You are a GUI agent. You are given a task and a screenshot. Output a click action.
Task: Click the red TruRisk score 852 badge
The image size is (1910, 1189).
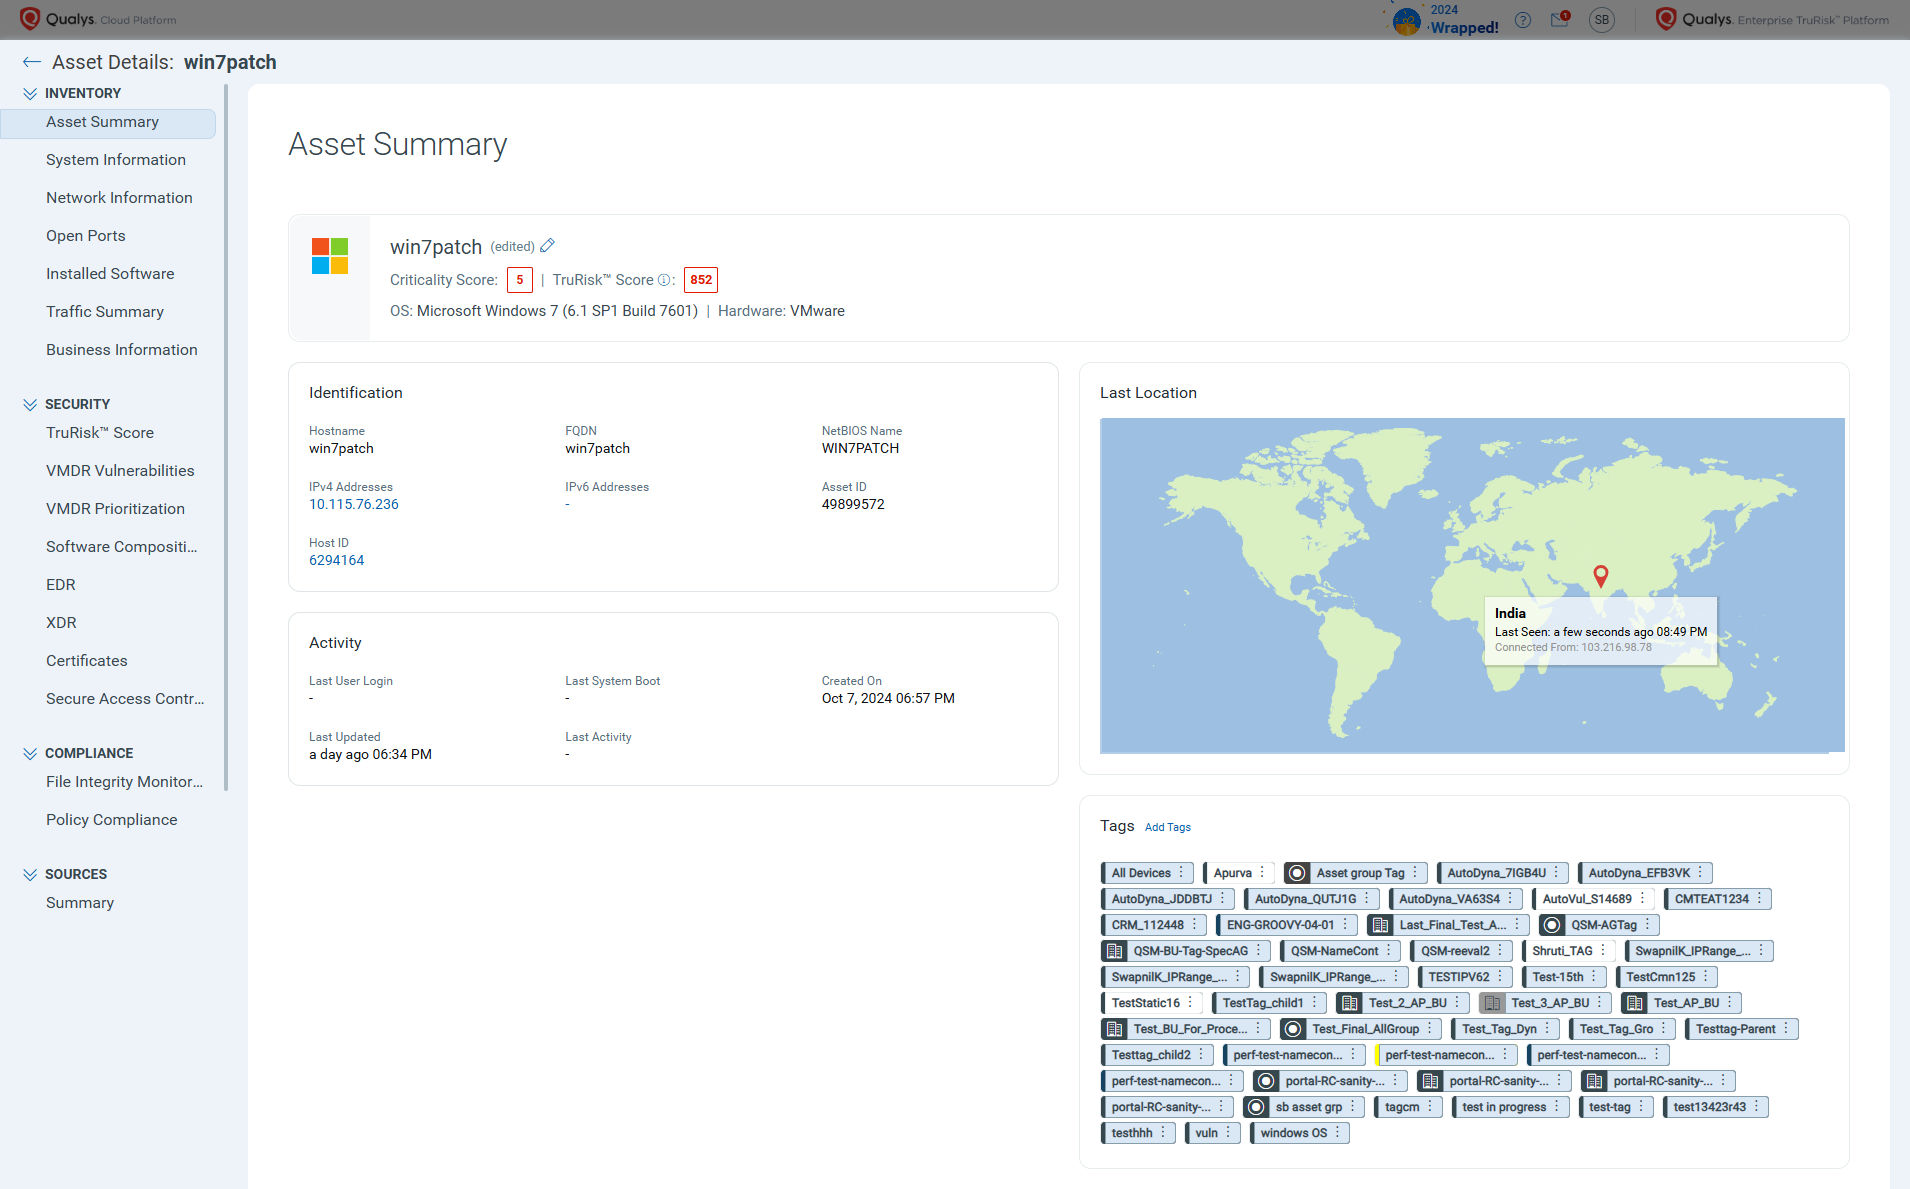pyautogui.click(x=700, y=280)
